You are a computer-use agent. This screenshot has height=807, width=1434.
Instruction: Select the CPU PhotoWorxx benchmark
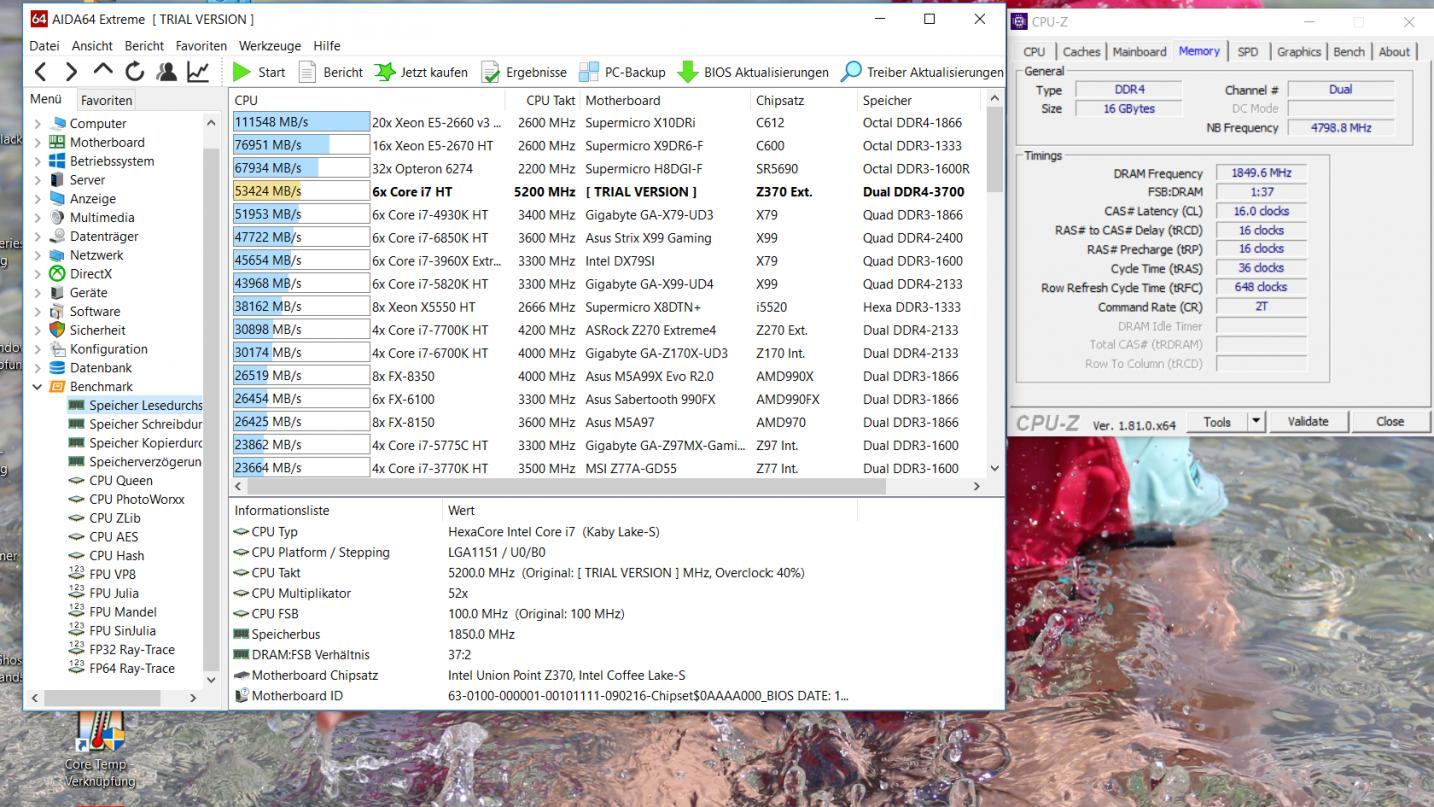tap(136, 499)
